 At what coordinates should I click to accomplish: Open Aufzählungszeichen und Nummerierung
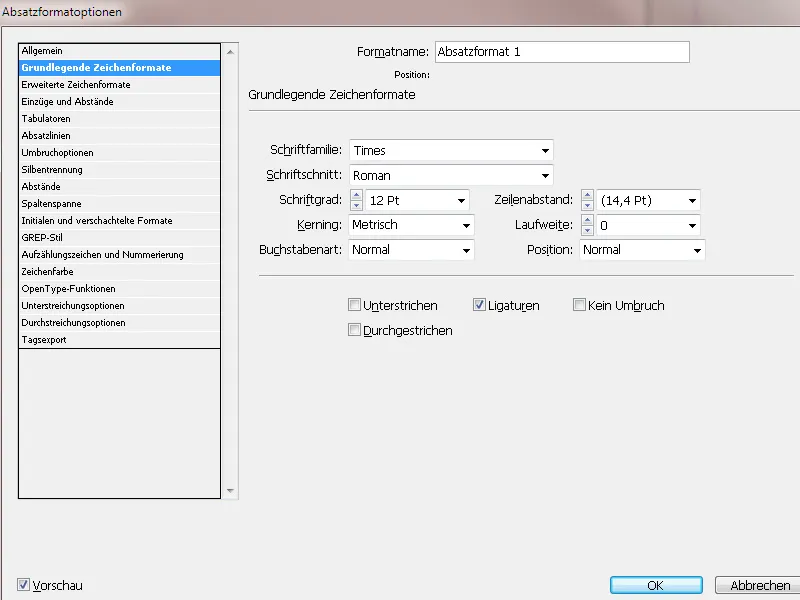pos(119,255)
